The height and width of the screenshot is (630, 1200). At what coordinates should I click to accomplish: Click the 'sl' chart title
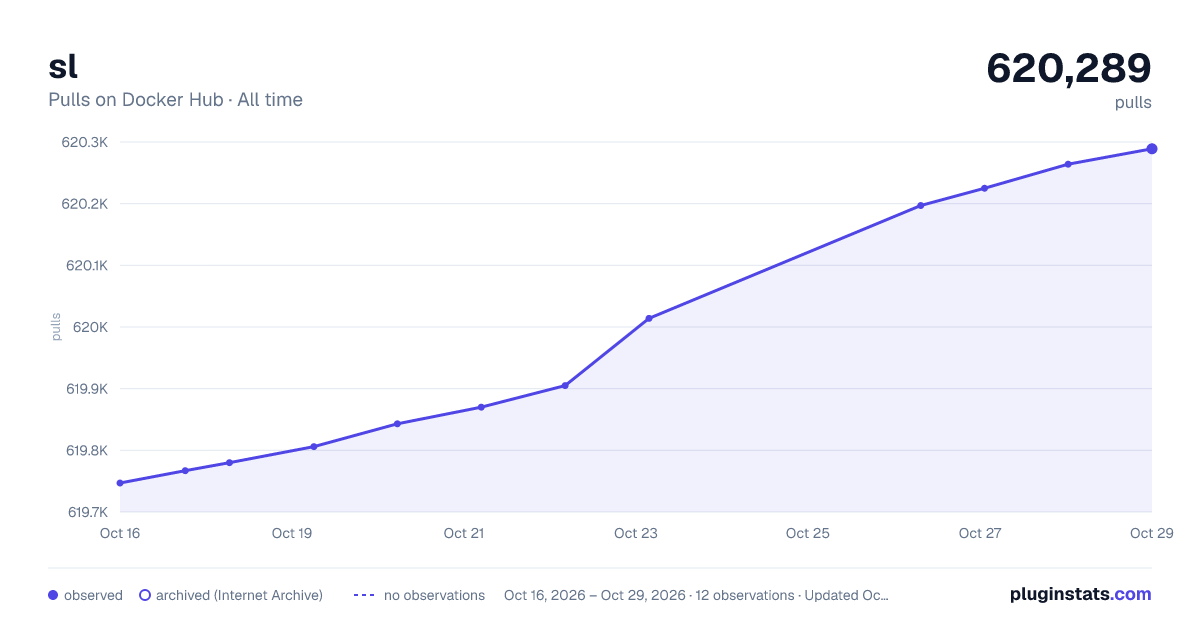tap(63, 66)
